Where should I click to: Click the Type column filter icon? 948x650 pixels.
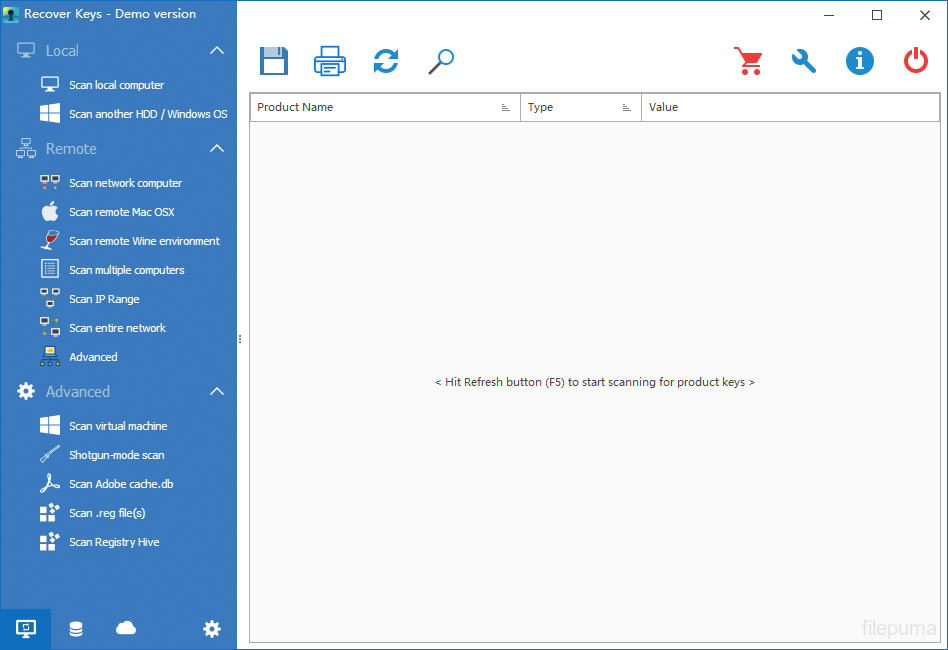(627, 108)
